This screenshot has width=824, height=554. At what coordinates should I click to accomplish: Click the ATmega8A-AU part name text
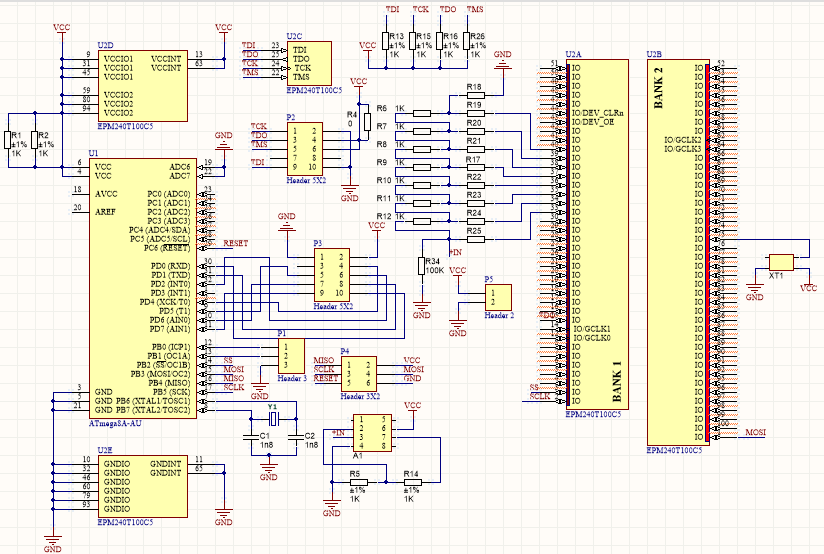click(115, 423)
